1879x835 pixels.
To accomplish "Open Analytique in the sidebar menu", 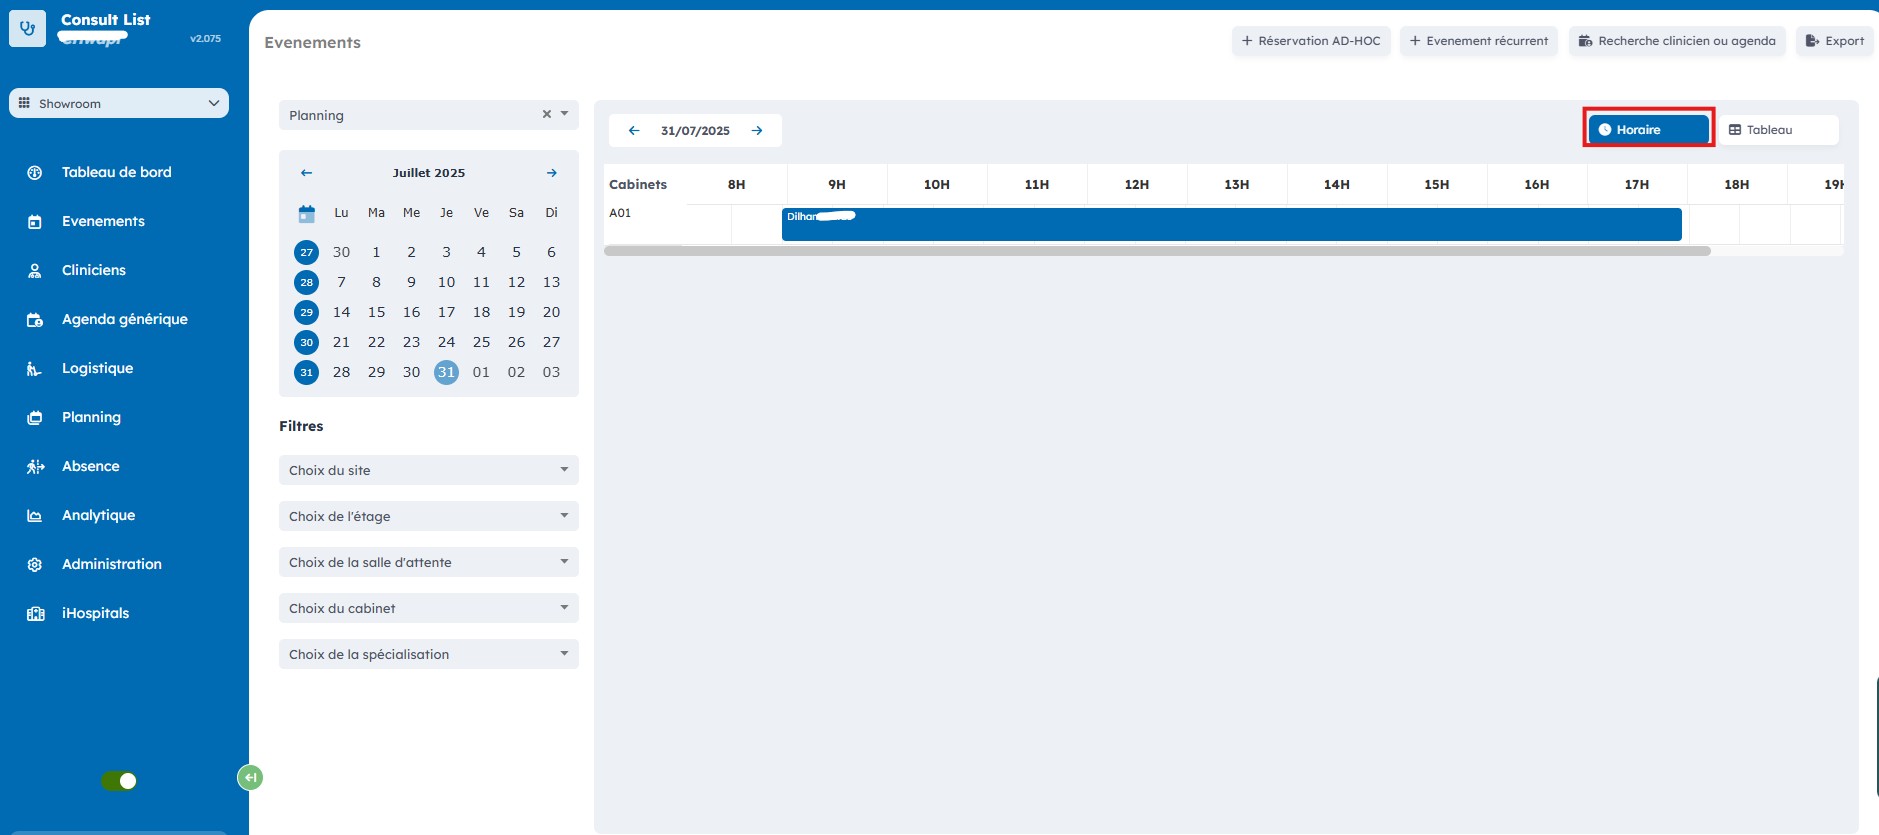I will click(x=98, y=515).
